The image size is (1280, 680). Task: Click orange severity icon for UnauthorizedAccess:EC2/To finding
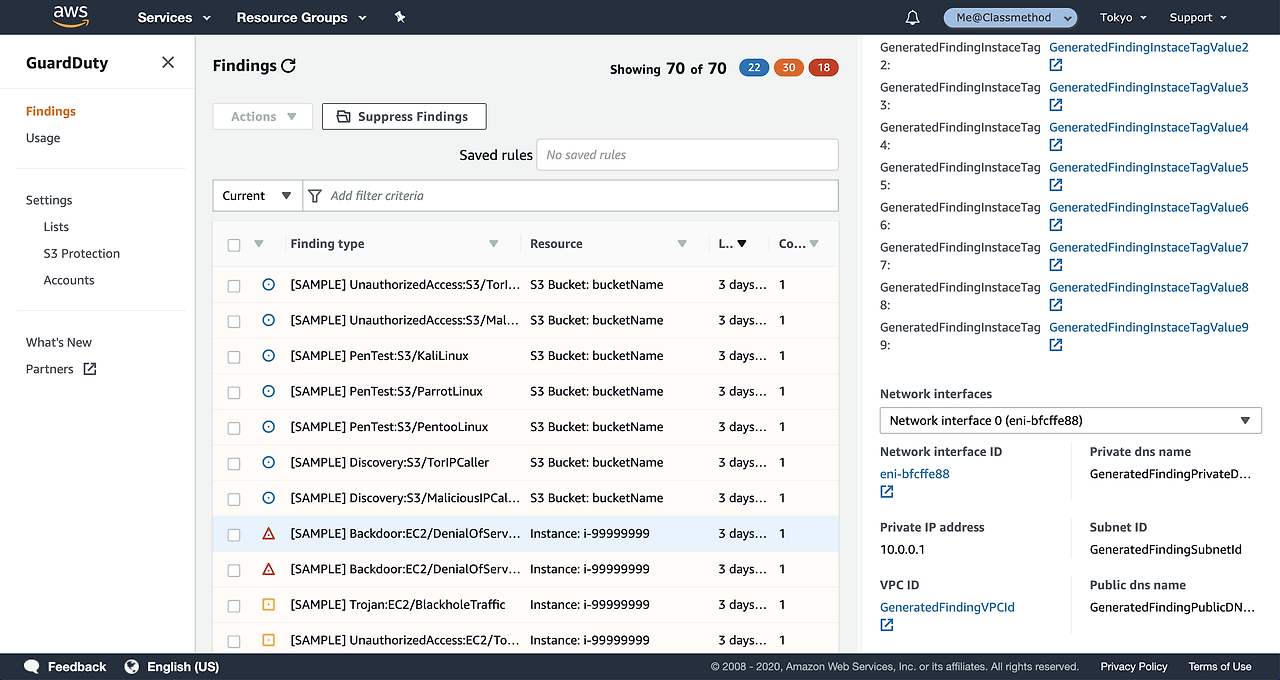[268, 640]
